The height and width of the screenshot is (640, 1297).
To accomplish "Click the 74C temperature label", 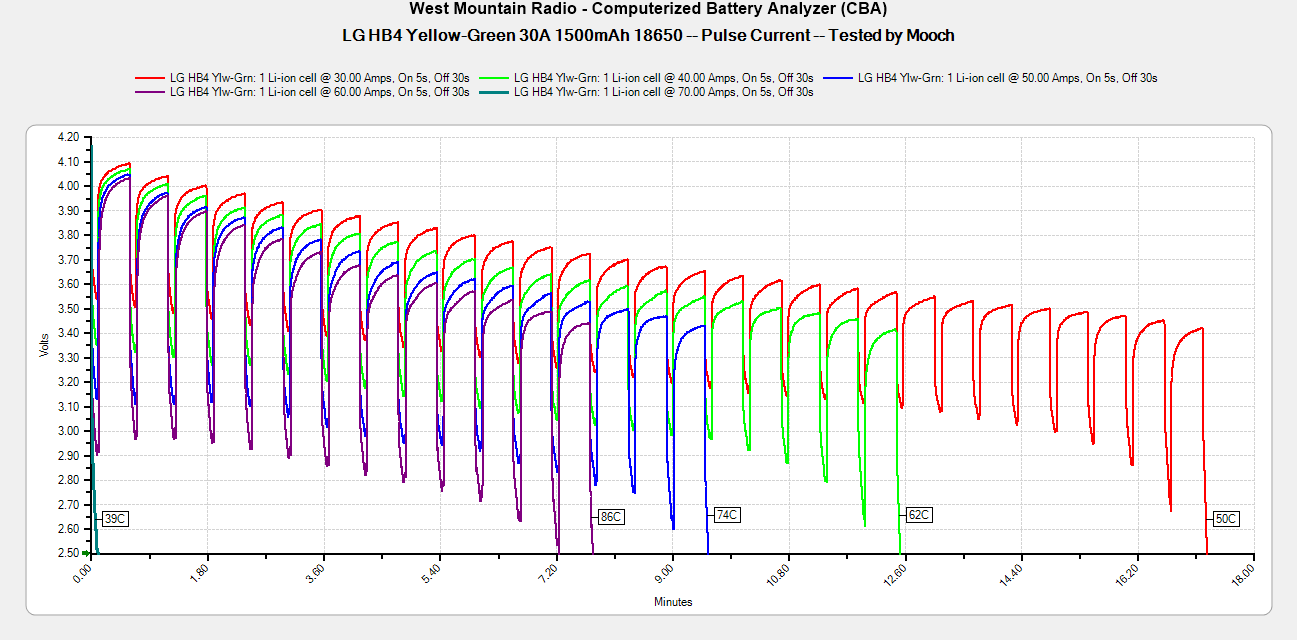I will click(727, 515).
